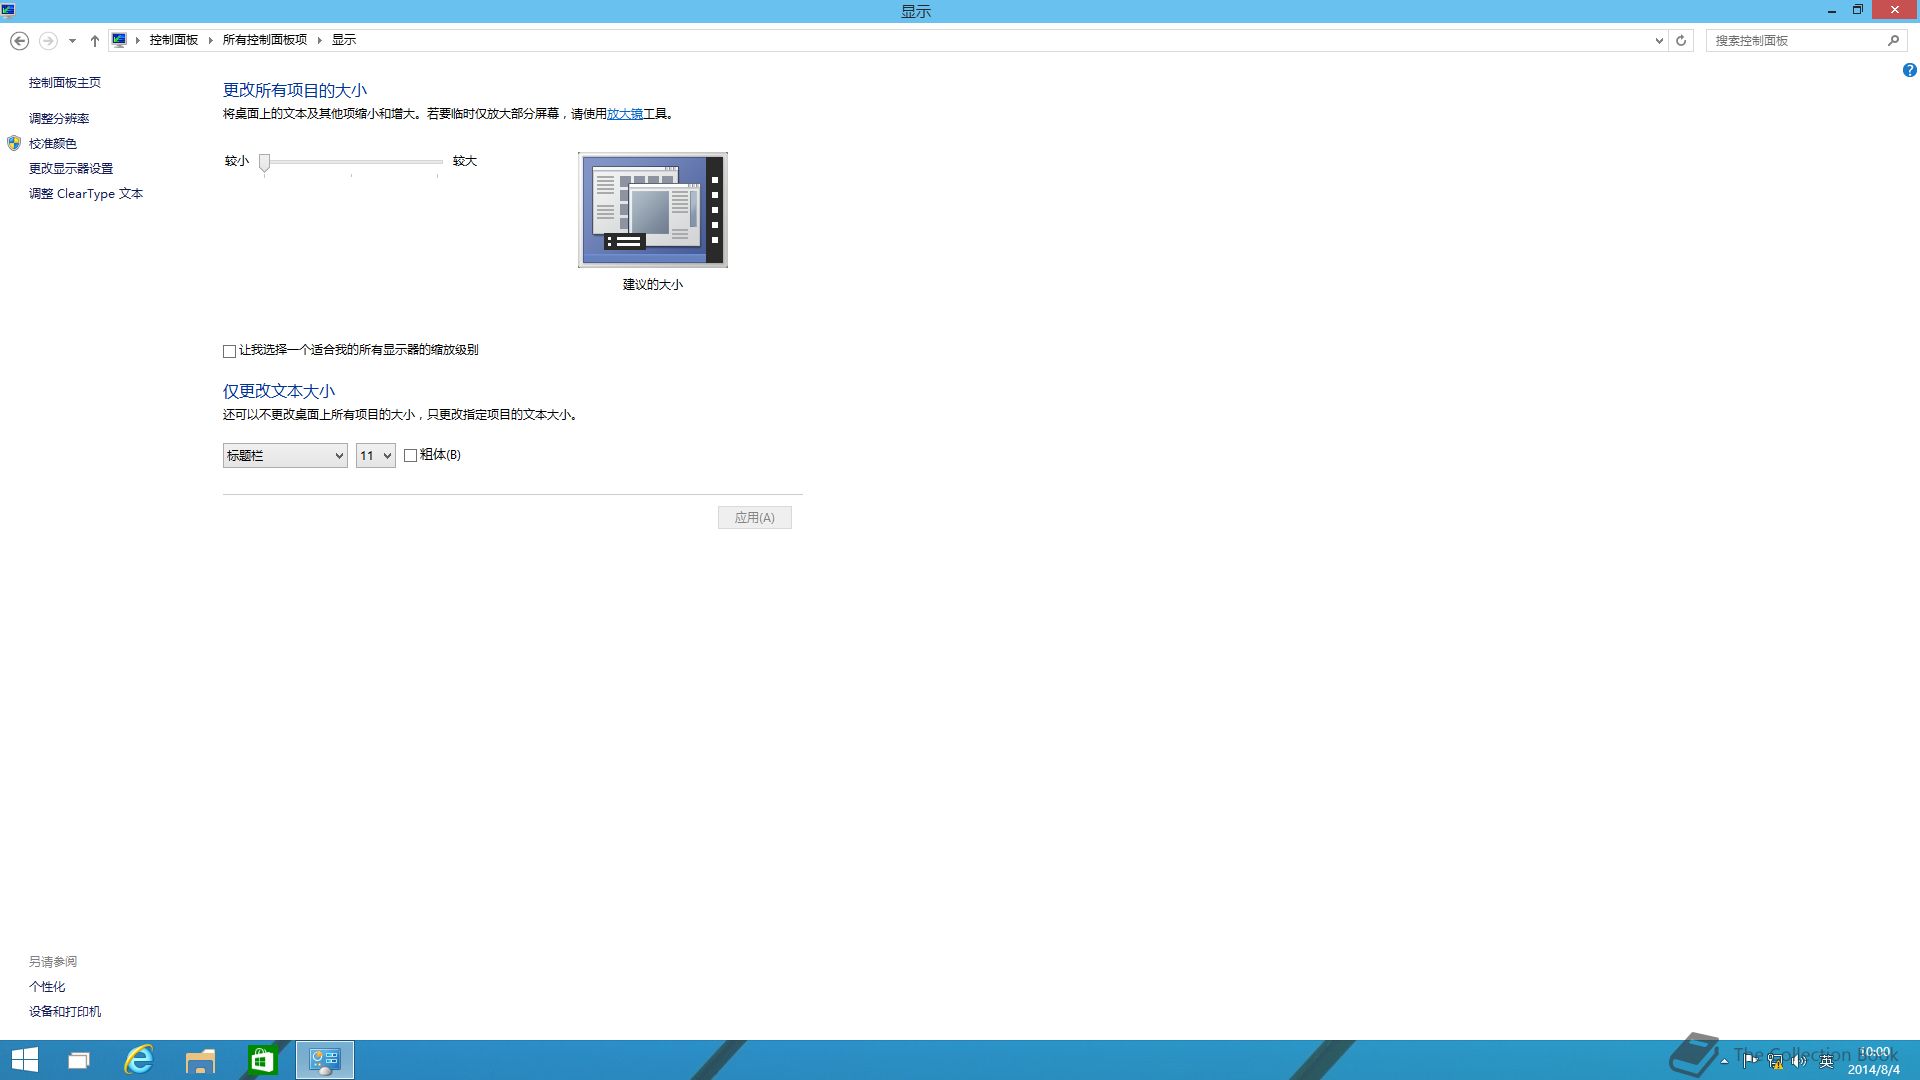Click the search magnifier icon
The image size is (1920, 1080).
point(1893,41)
